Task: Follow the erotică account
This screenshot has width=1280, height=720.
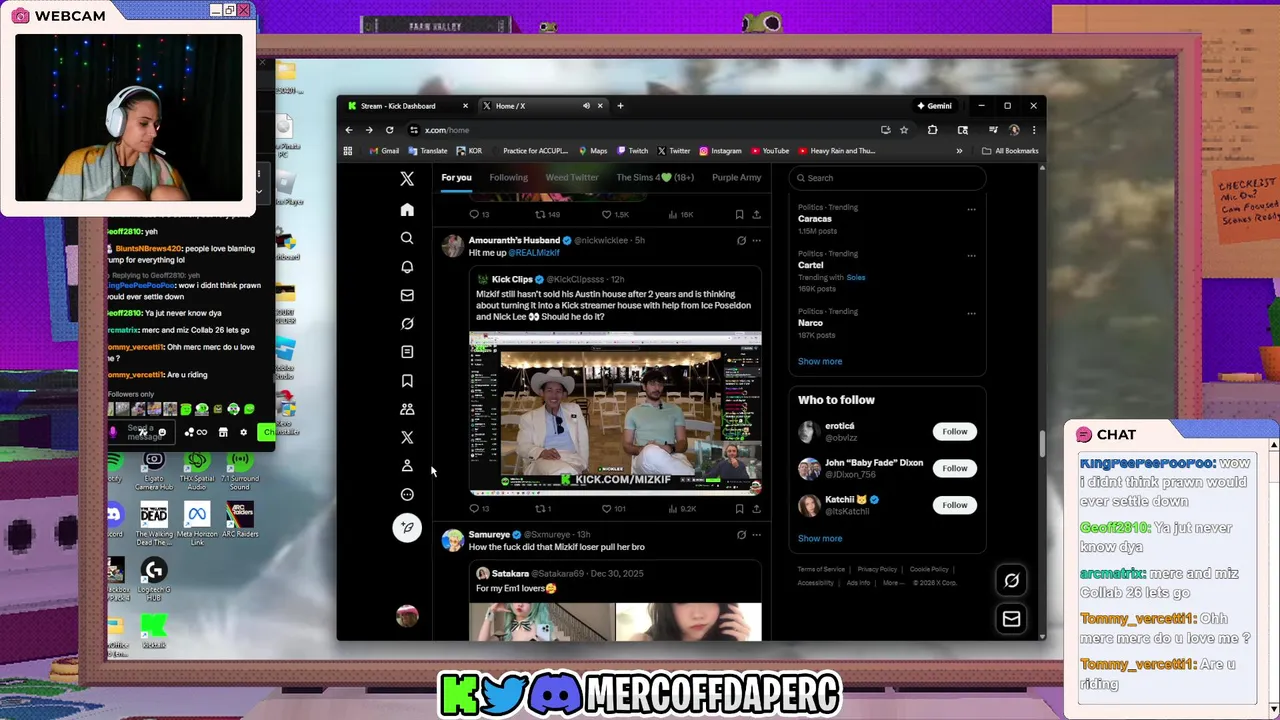Action: click(955, 432)
